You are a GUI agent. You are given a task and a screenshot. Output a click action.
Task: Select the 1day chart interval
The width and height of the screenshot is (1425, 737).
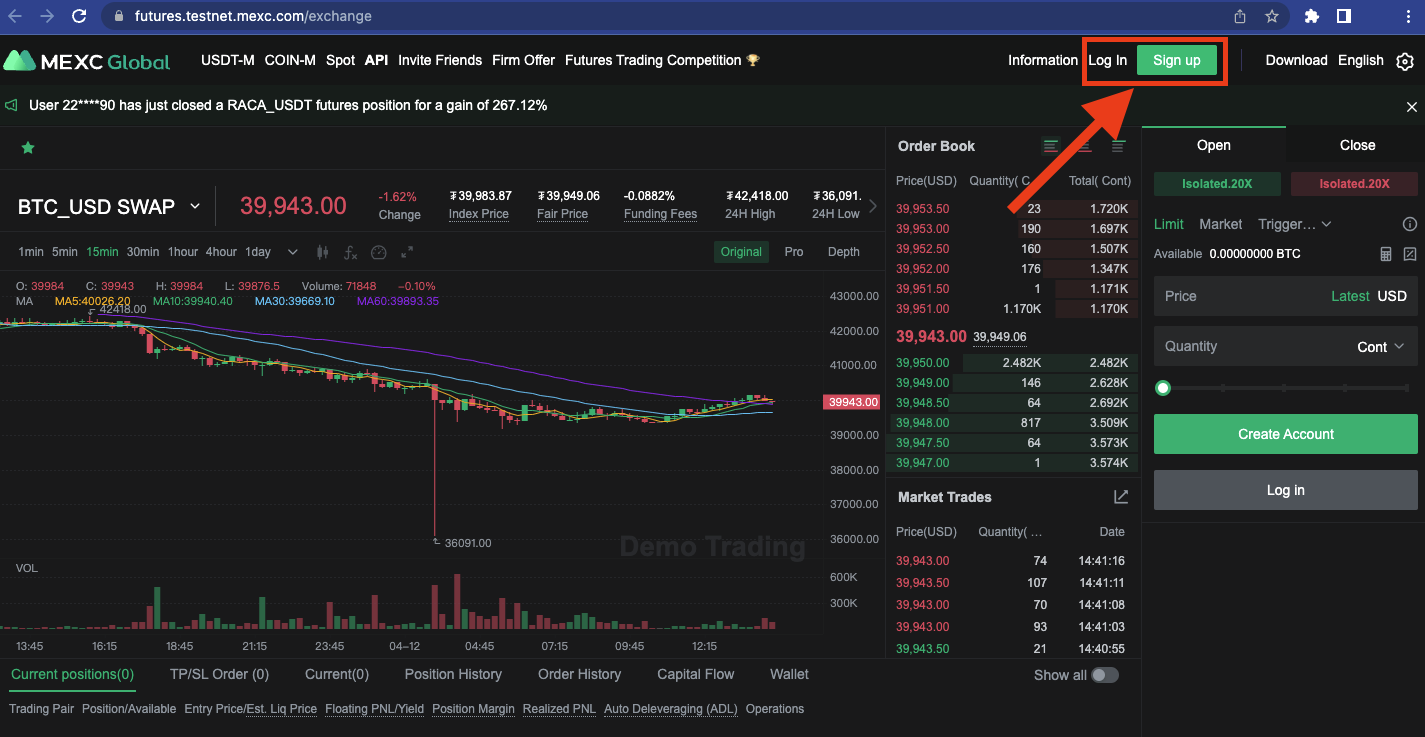258,252
